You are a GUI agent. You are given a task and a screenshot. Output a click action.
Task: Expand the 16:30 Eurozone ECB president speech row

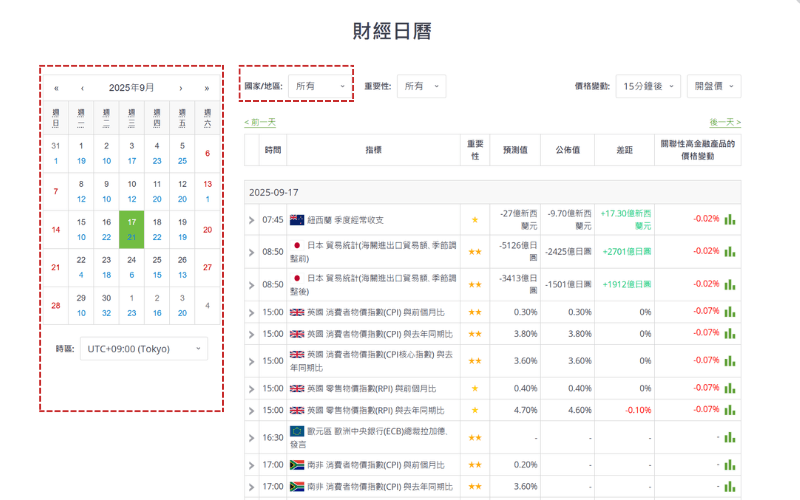click(252, 437)
